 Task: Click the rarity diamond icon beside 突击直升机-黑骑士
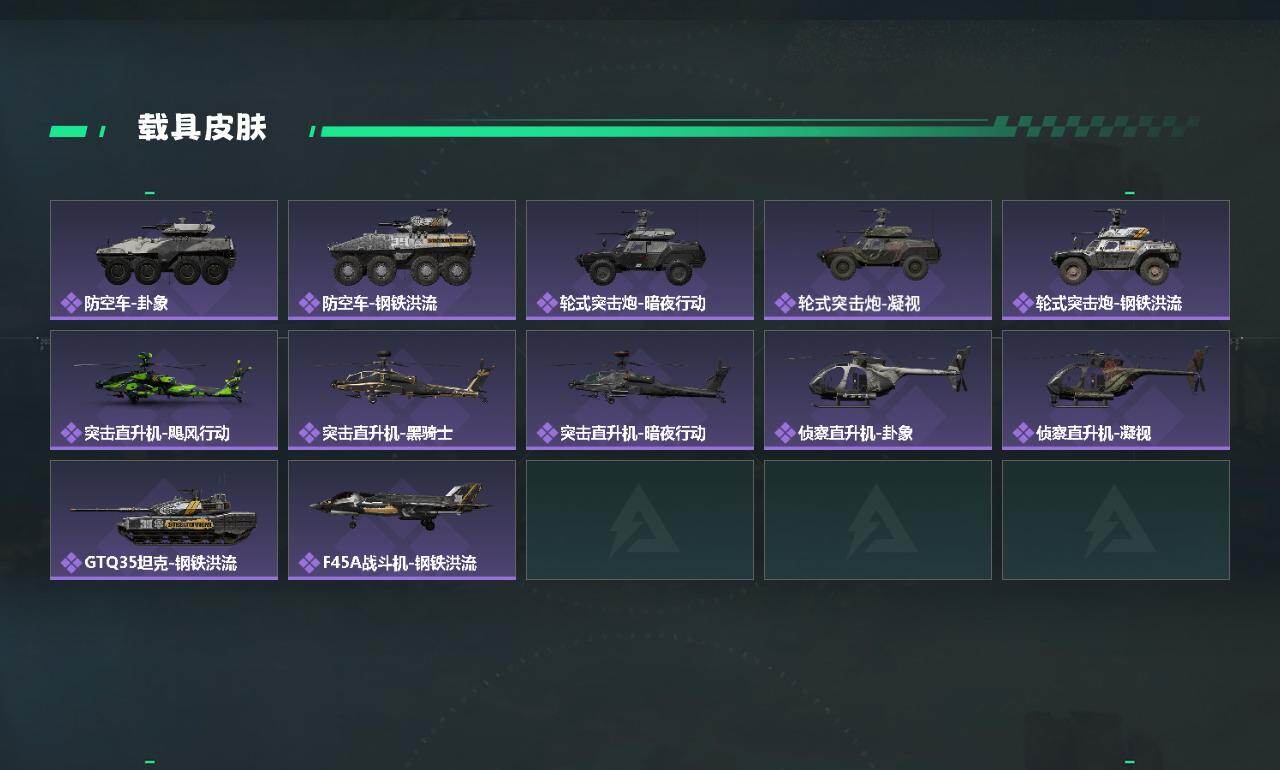tap(308, 433)
